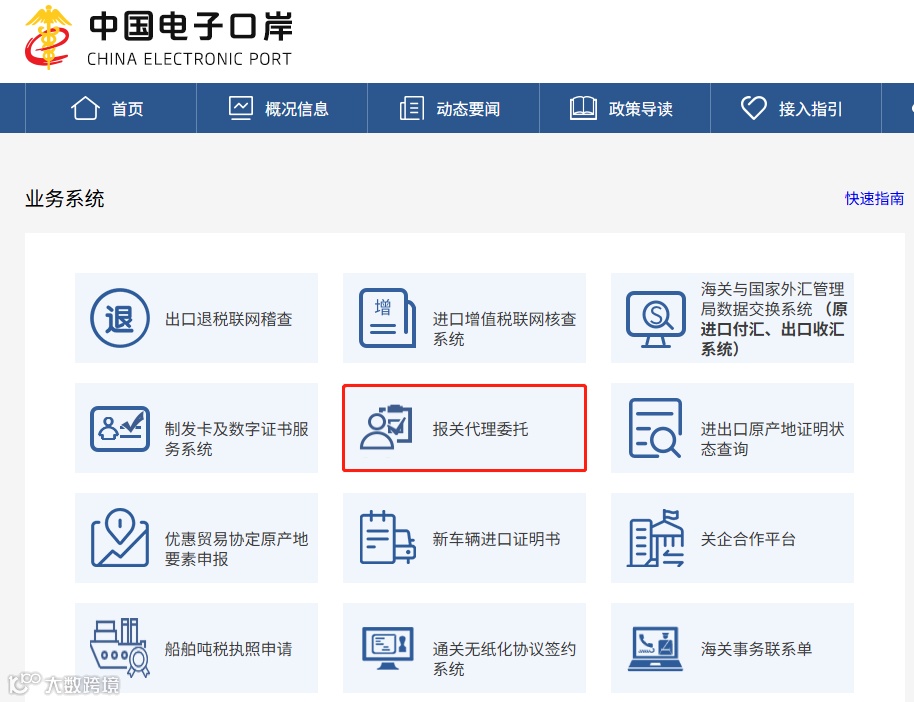
Task: Navigate to 政策导读 policy guide
Action: [624, 107]
